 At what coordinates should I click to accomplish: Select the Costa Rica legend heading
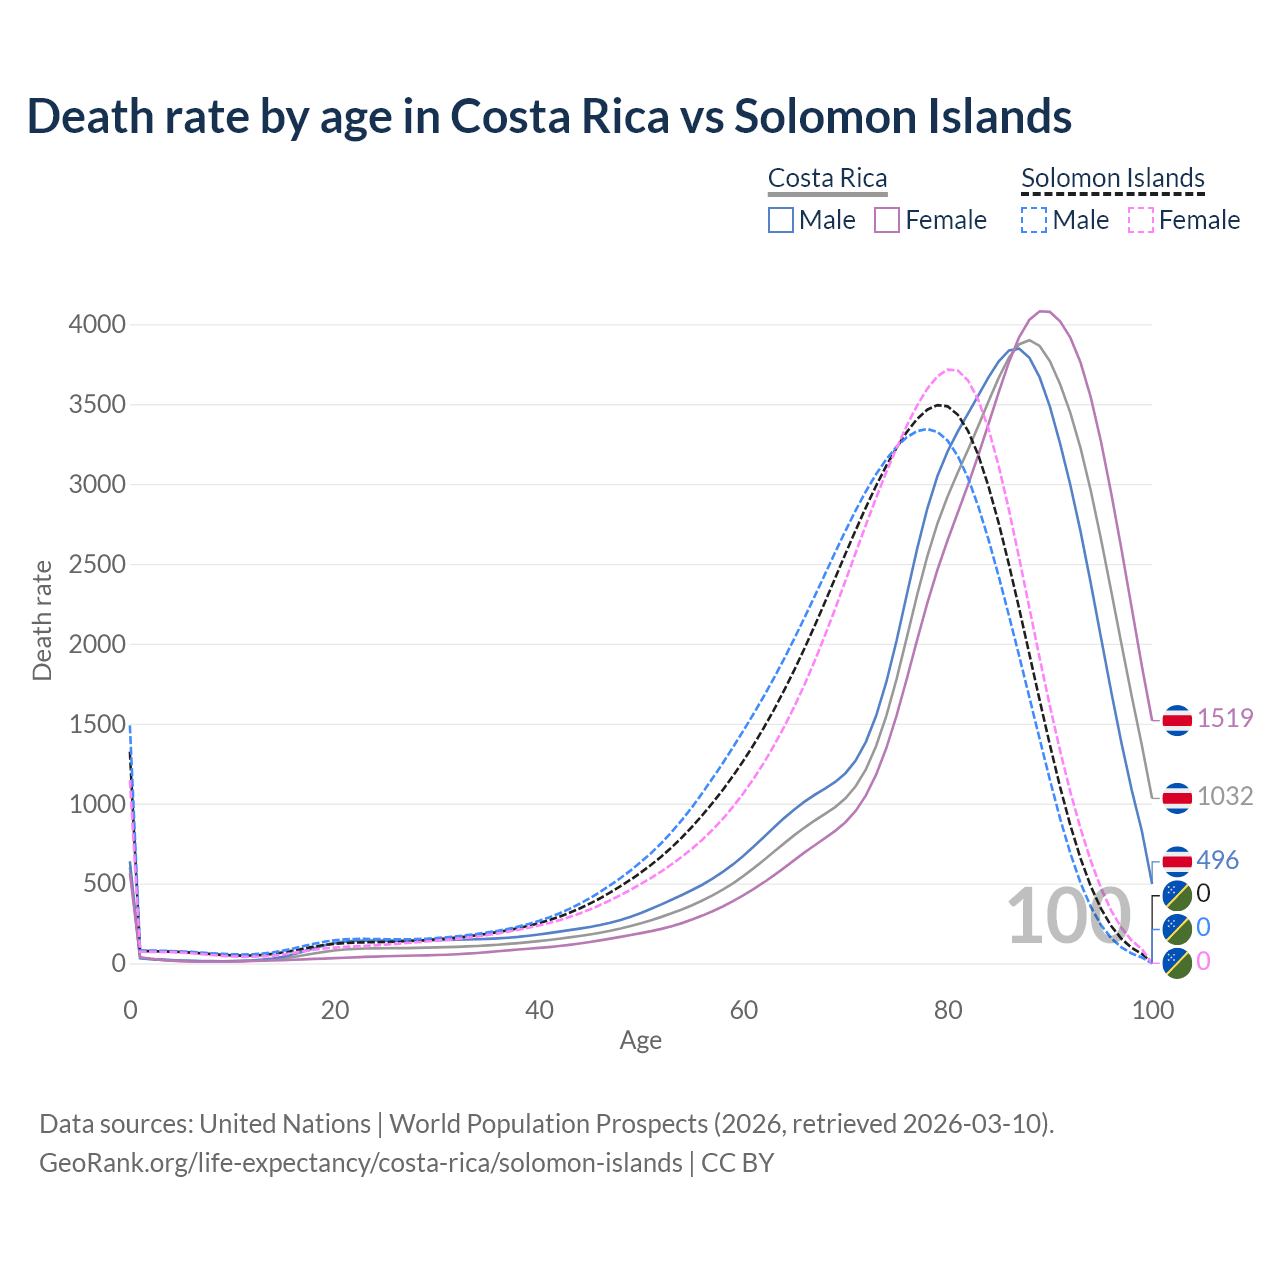(827, 178)
